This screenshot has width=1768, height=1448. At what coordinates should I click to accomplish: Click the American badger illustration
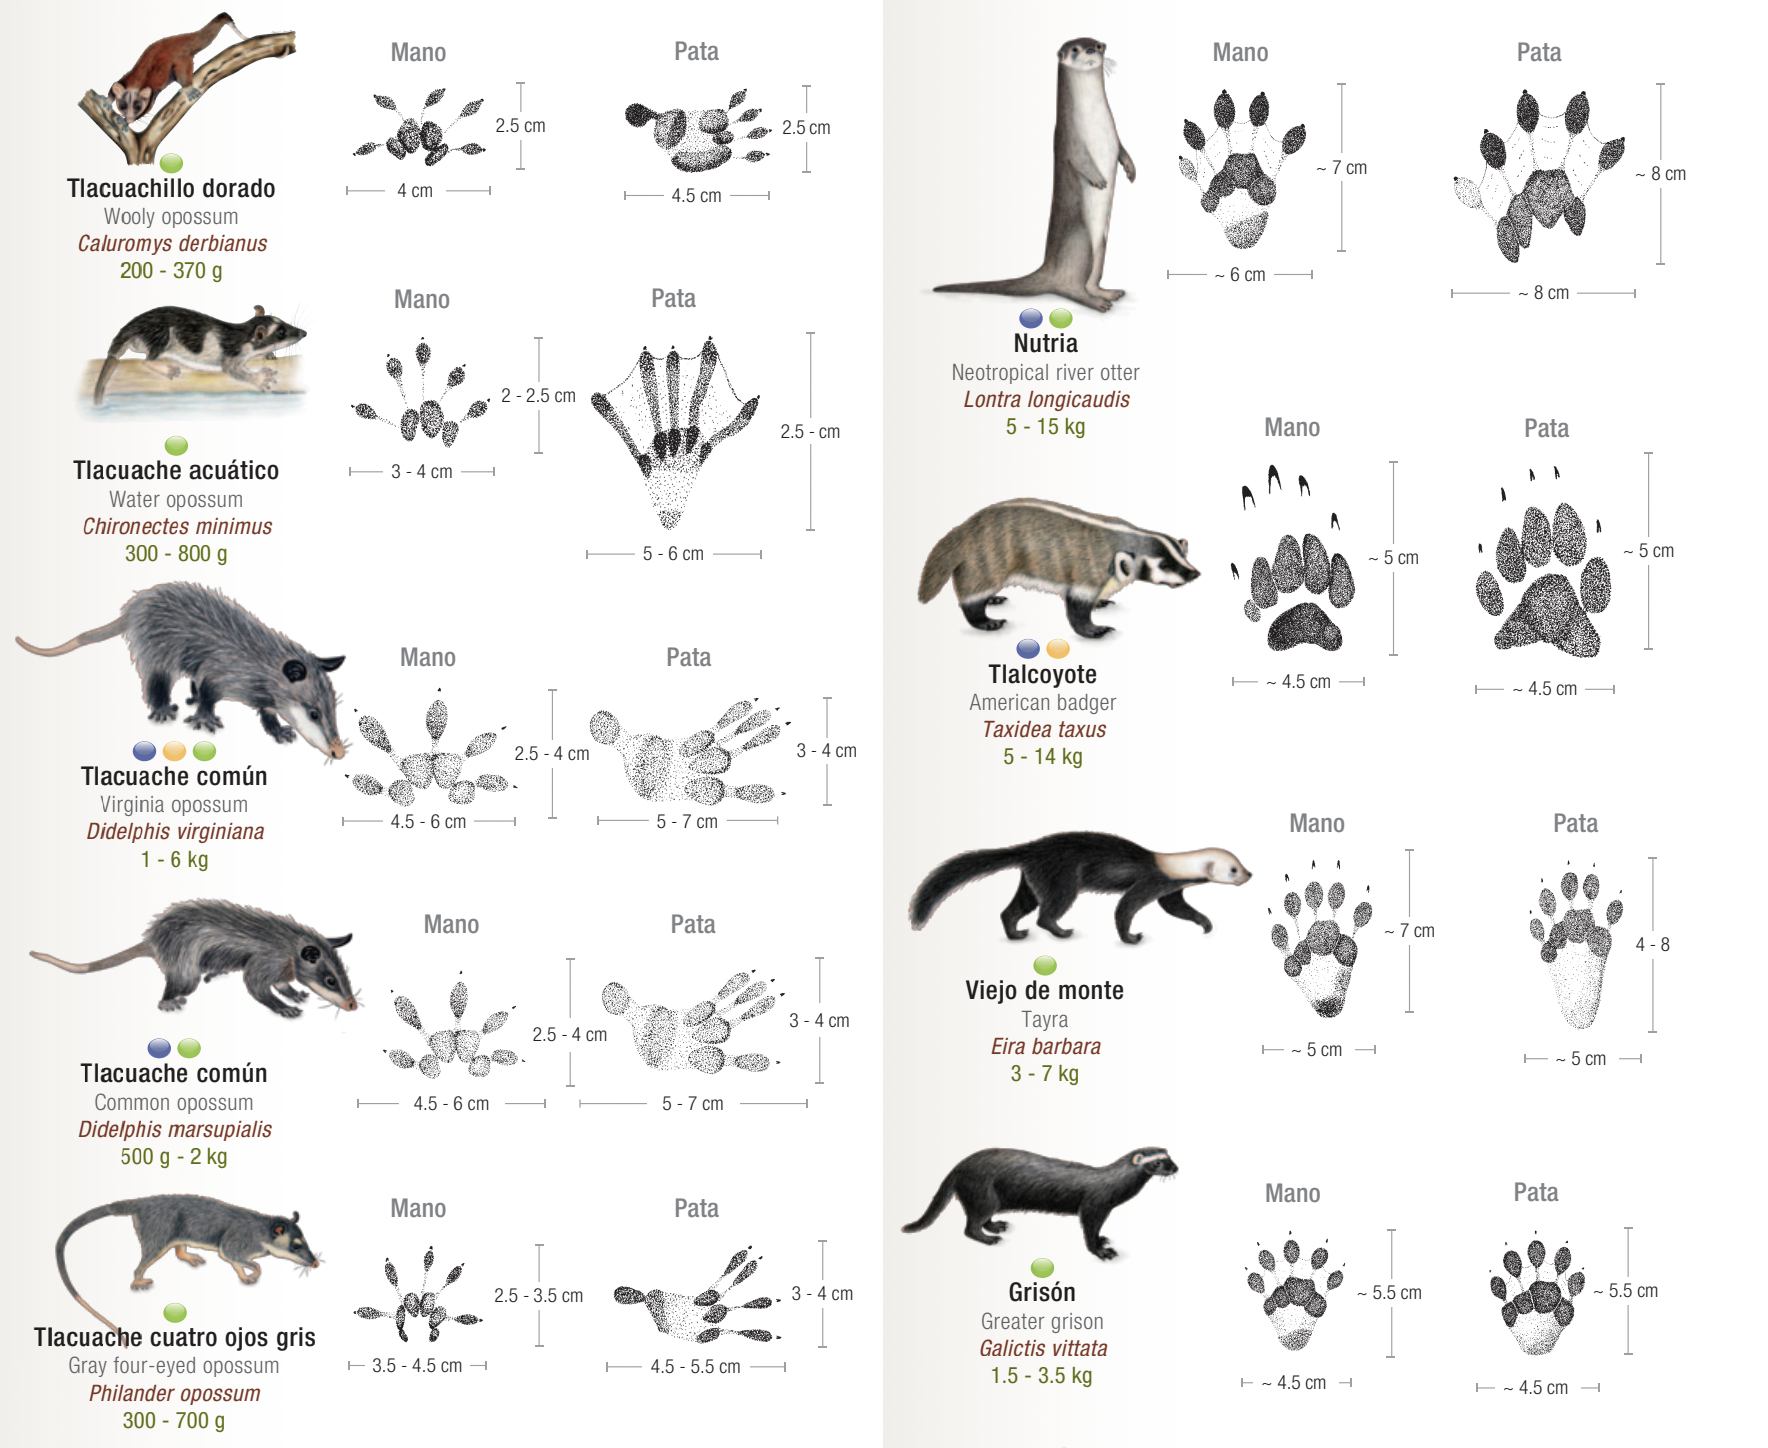point(1058,567)
